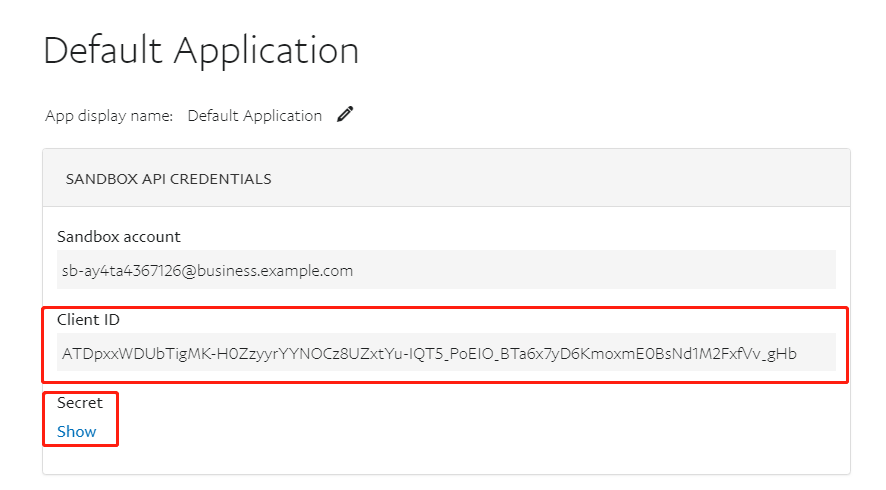Click the sb-ay4ta4367126 email address text

coord(207,270)
